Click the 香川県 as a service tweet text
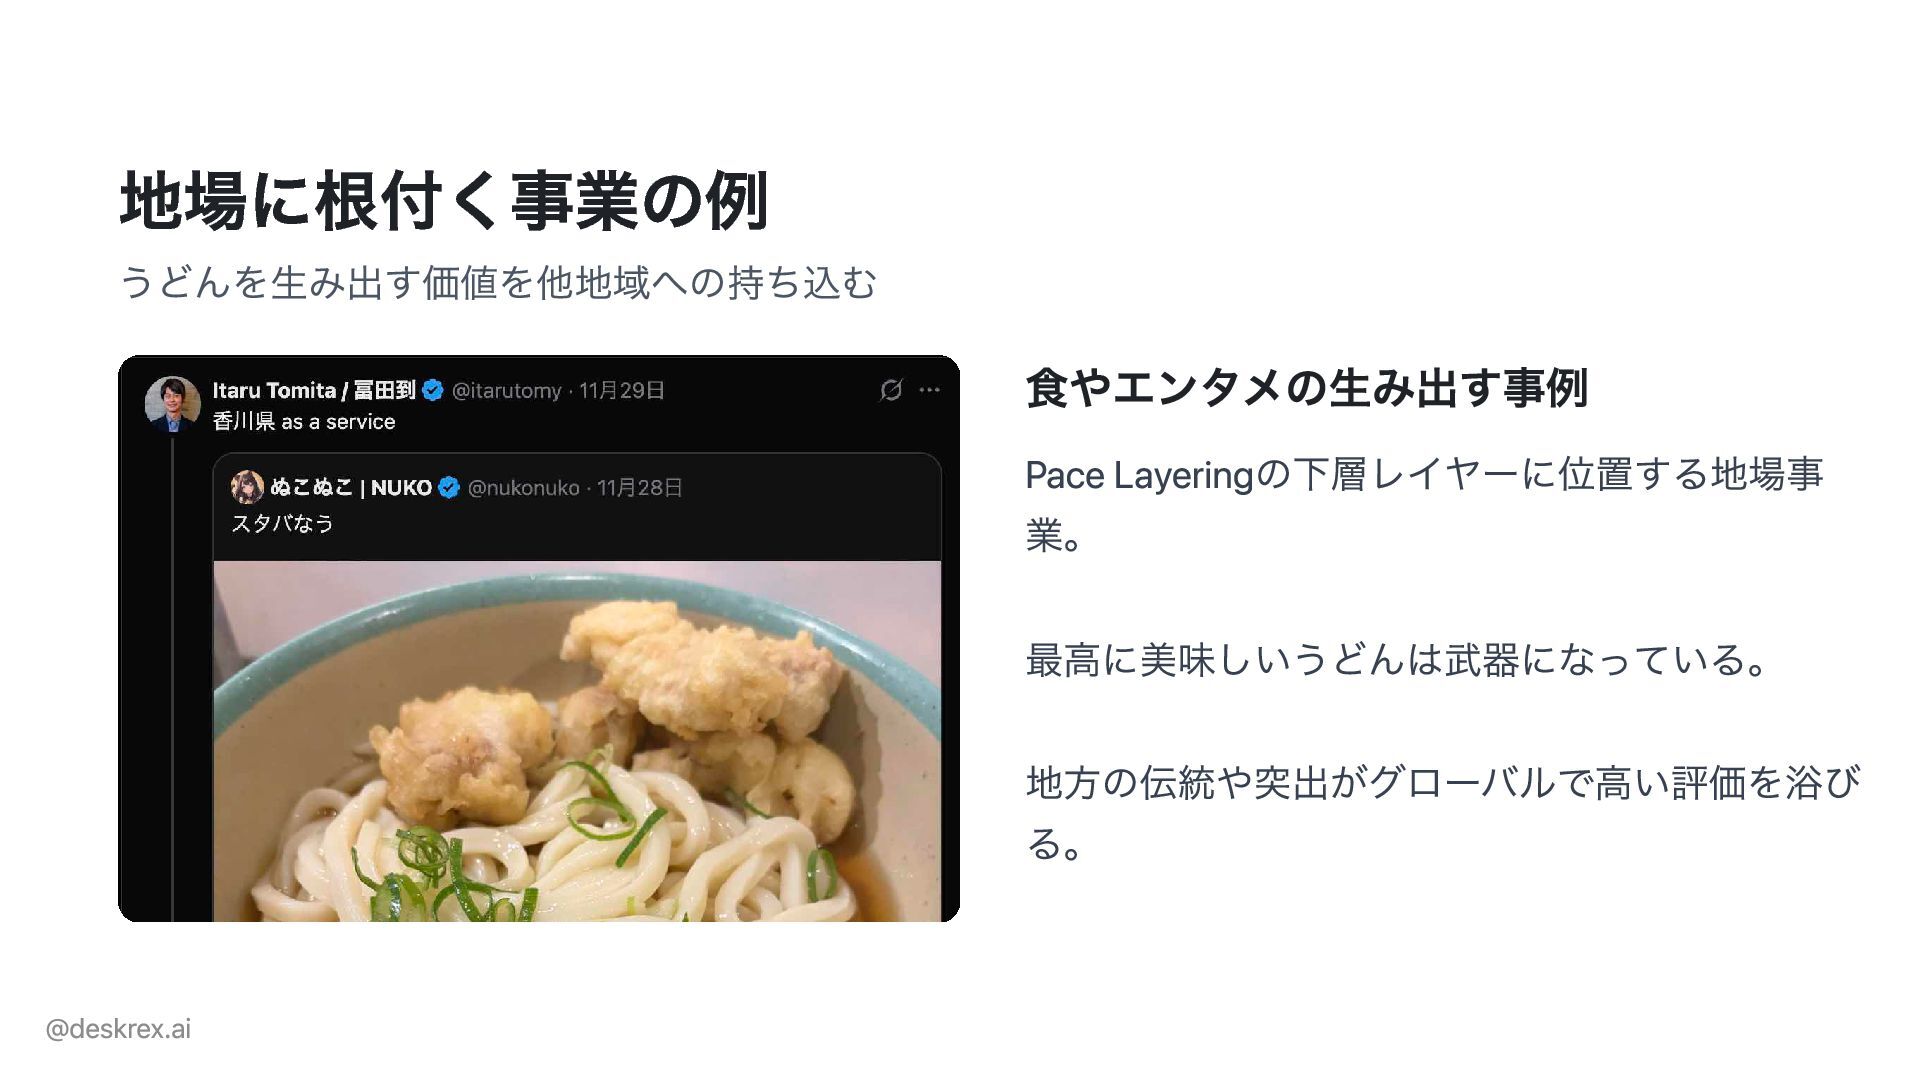 304,422
